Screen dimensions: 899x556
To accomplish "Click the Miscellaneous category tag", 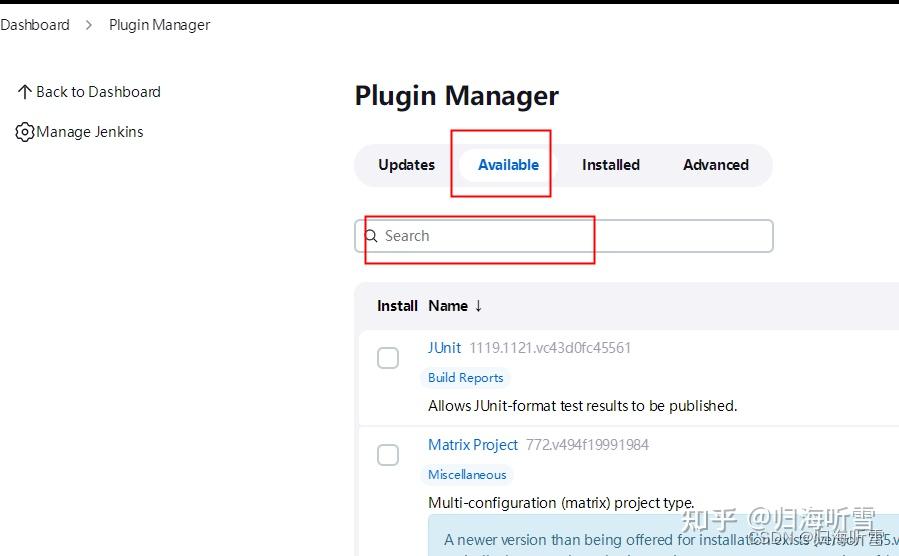I will [467, 475].
